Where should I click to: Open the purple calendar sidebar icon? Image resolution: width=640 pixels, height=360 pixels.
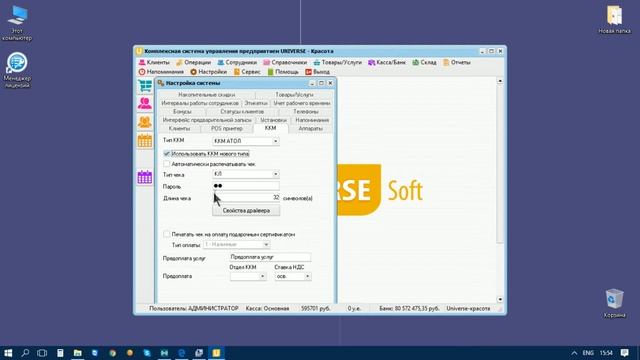144,178
